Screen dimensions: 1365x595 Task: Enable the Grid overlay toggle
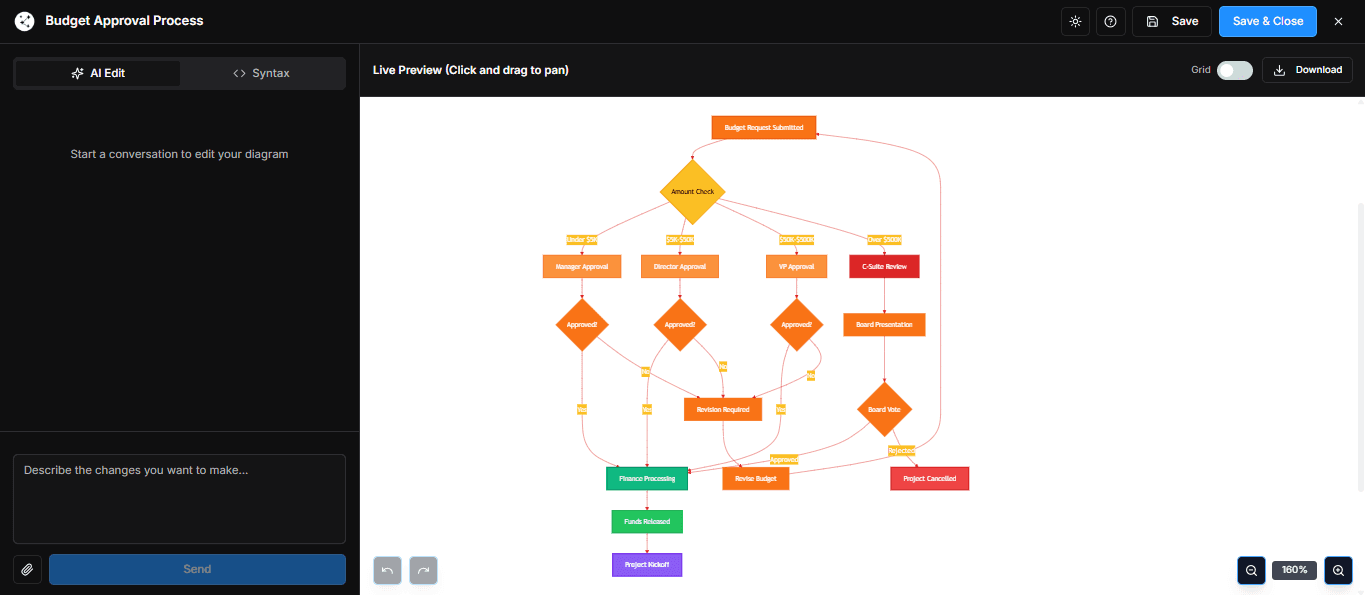pyautogui.click(x=1234, y=70)
